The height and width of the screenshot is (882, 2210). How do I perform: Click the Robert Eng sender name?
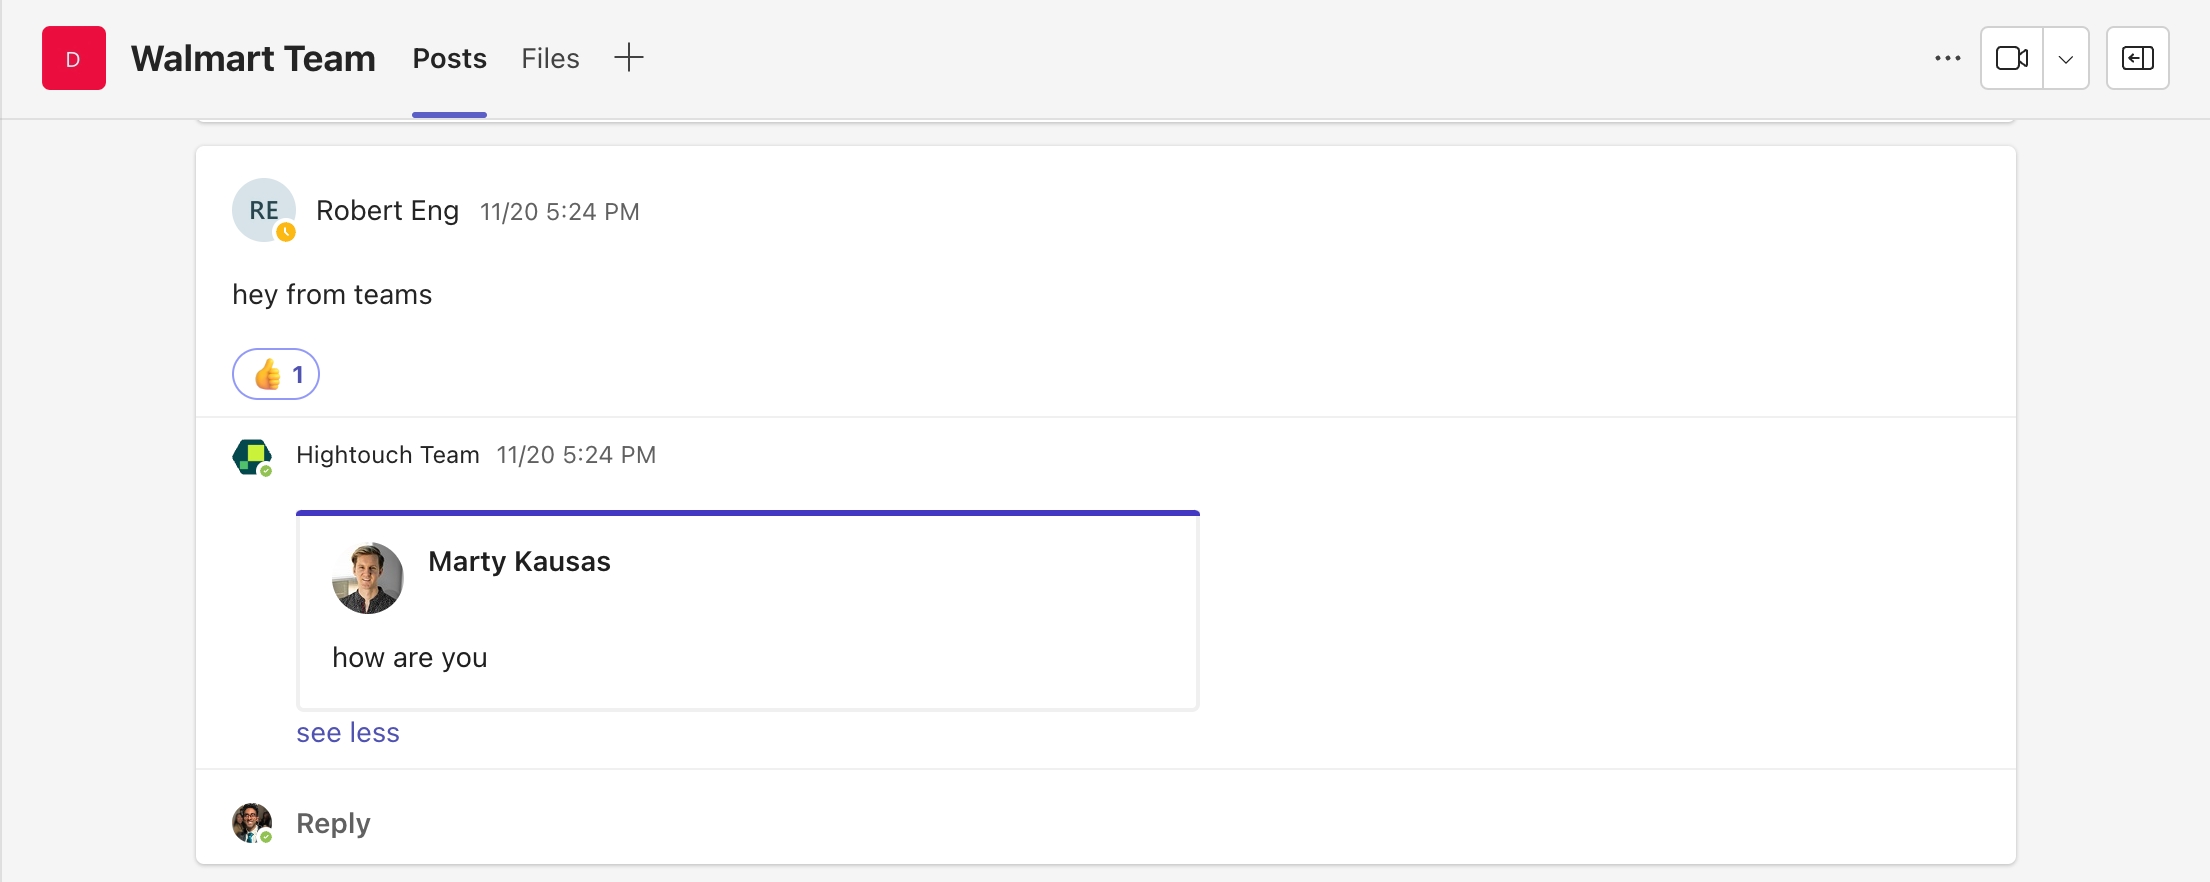387,211
